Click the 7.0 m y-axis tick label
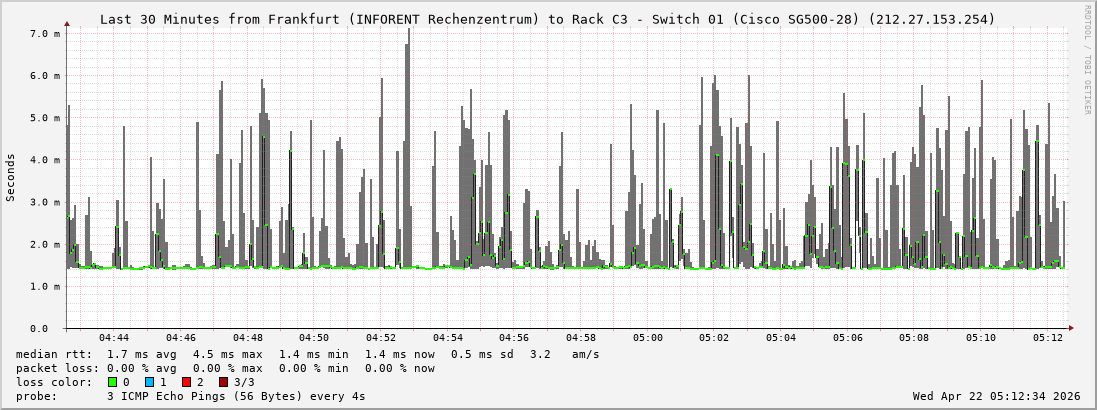The height and width of the screenshot is (410, 1097). (x=46, y=34)
